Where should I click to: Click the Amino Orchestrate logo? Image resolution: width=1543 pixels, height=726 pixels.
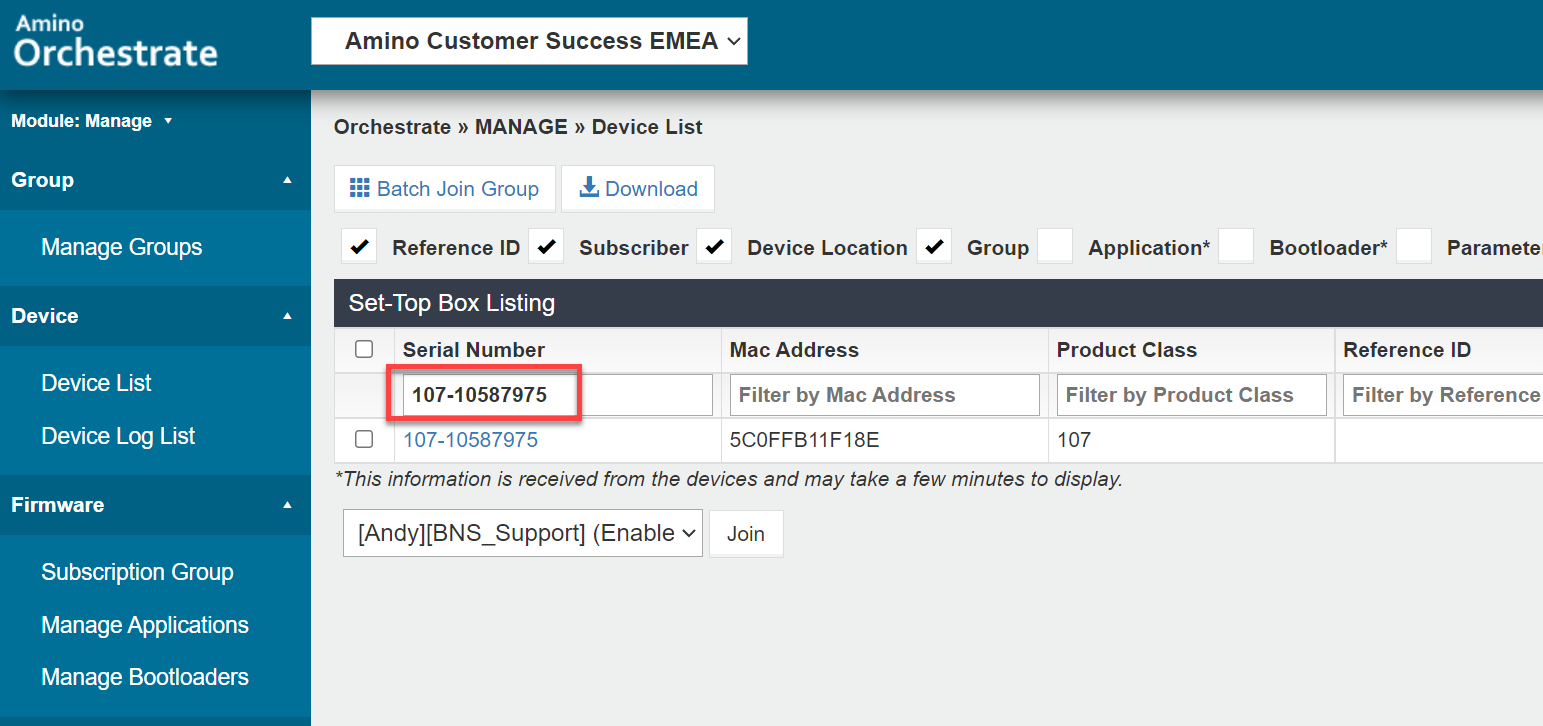pos(115,42)
